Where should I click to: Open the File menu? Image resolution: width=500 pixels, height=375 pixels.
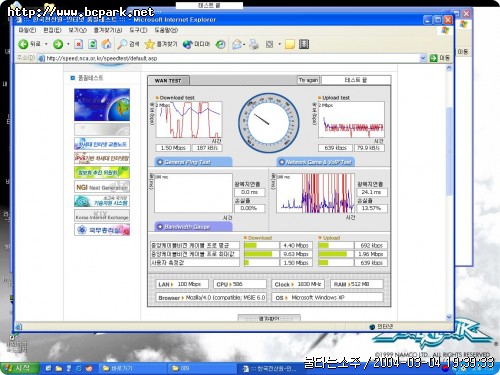click(27, 30)
